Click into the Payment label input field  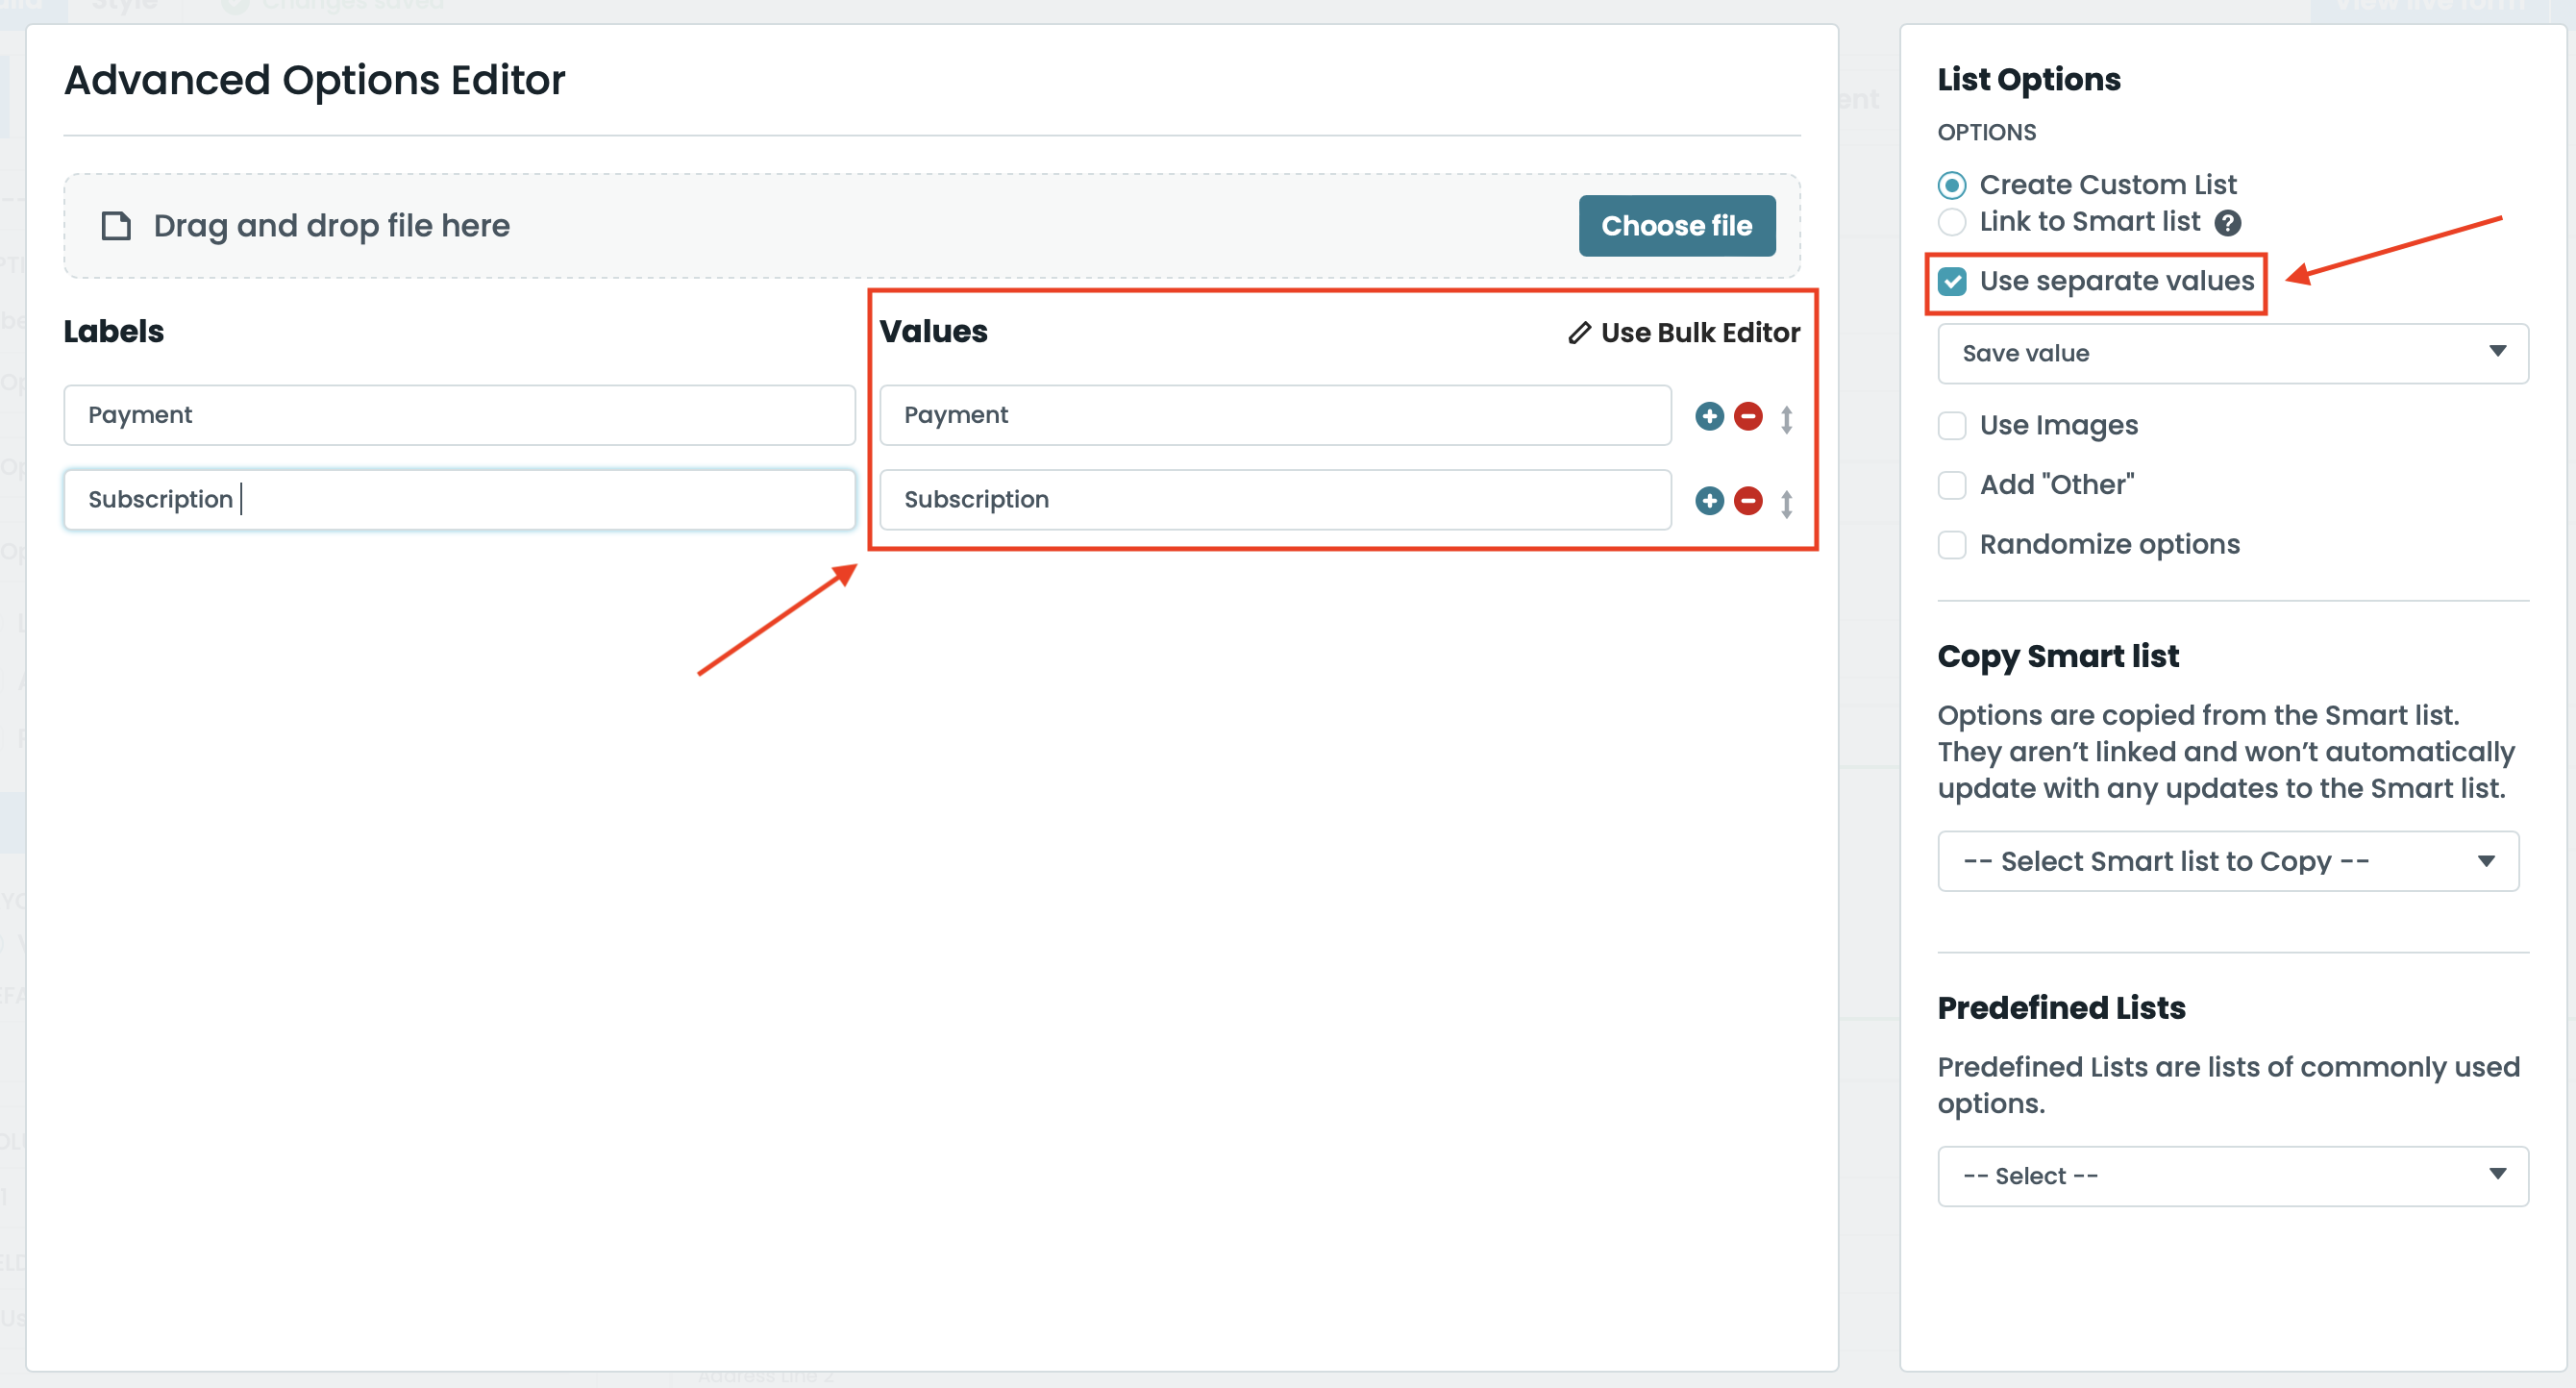459,415
